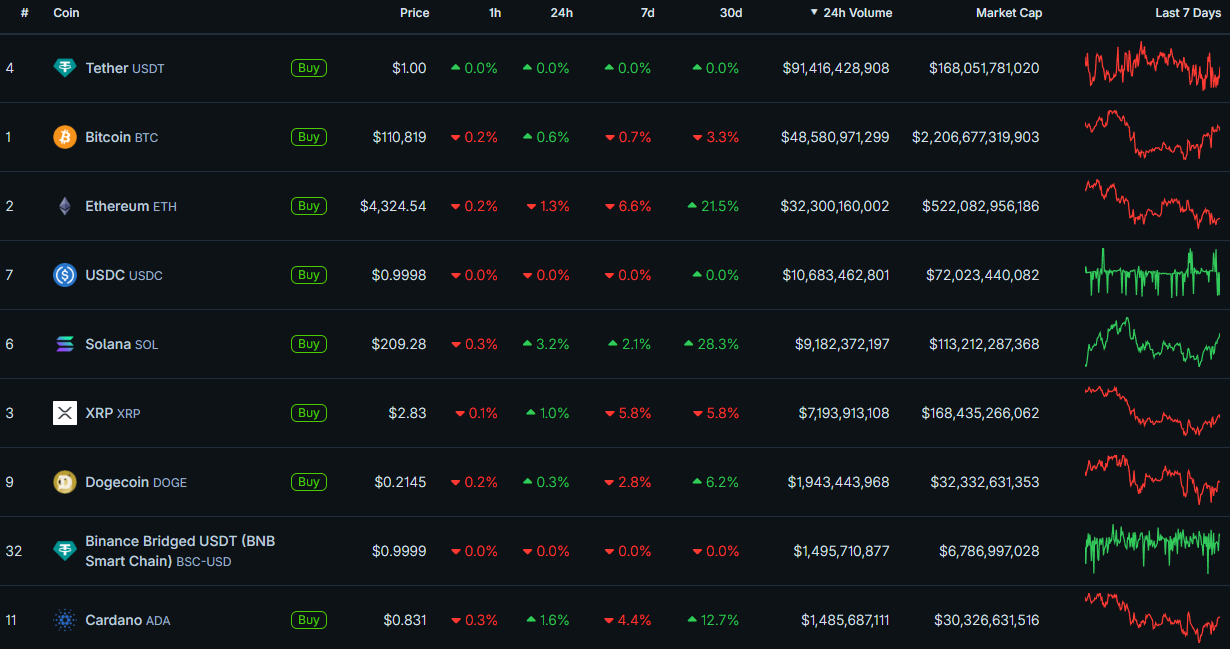This screenshot has width=1230, height=649.
Task: Click the Ethereum diamond logo icon
Action: pos(65,206)
